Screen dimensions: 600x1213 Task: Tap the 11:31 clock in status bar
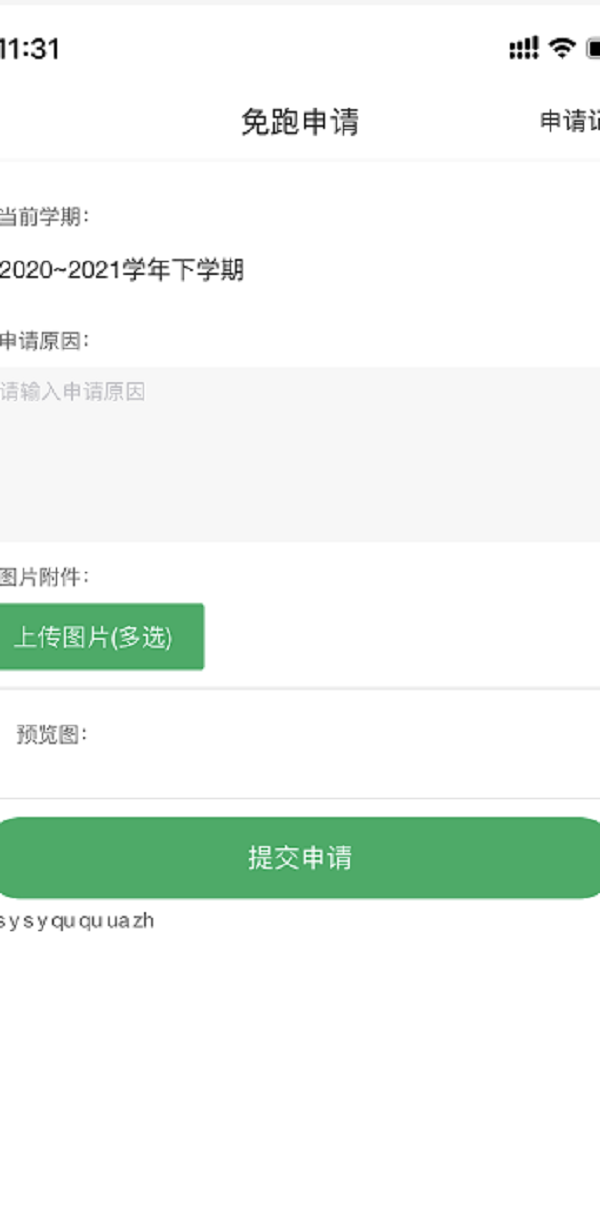click(x=30, y=48)
